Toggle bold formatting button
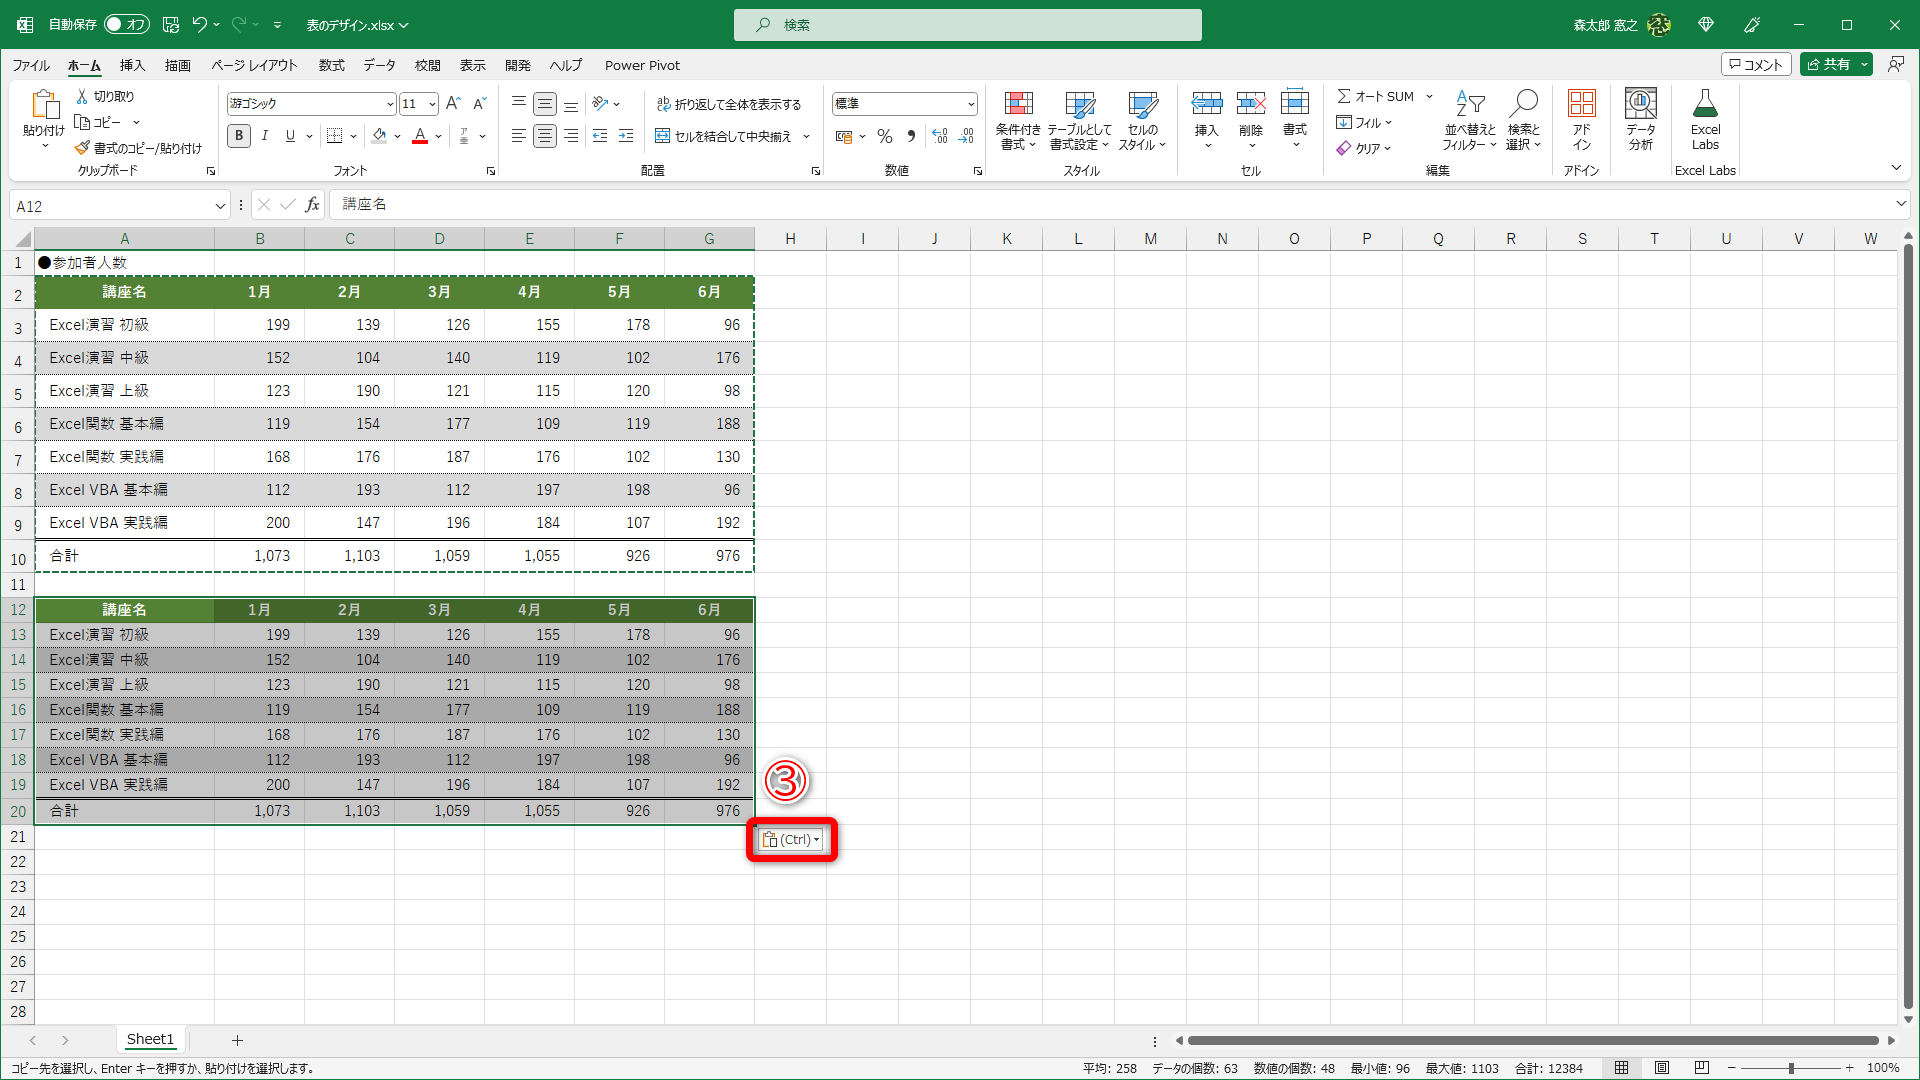This screenshot has height=1080, width=1920. coord(239,136)
